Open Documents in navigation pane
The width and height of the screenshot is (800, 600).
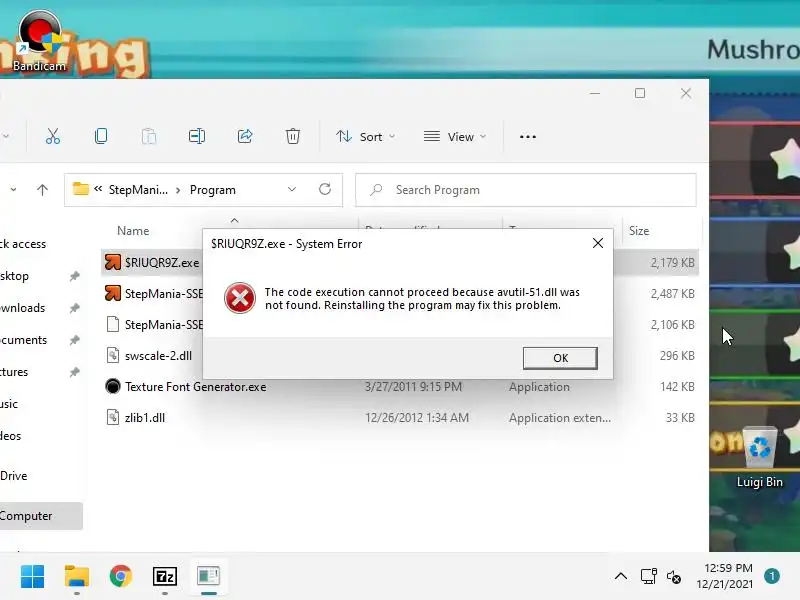pos(23,340)
